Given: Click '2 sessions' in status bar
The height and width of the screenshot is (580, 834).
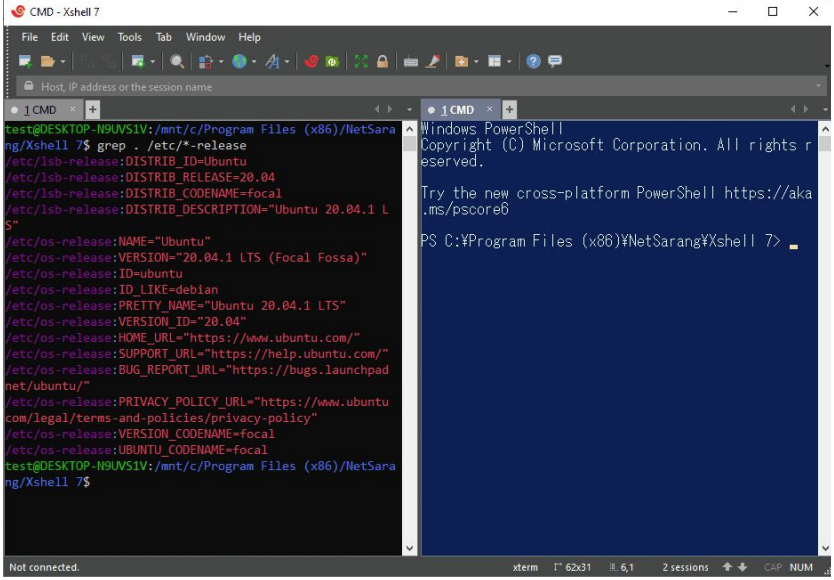Looking at the screenshot, I should 685,567.
